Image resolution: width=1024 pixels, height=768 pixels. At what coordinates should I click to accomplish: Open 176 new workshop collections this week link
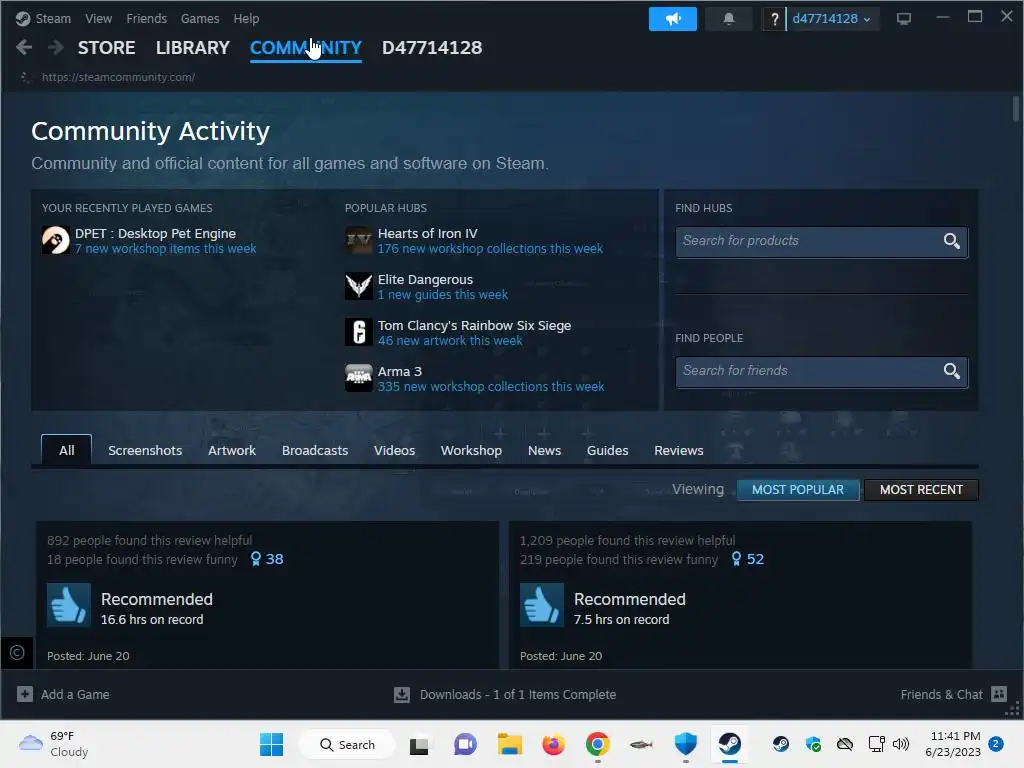pyautogui.click(x=490, y=249)
